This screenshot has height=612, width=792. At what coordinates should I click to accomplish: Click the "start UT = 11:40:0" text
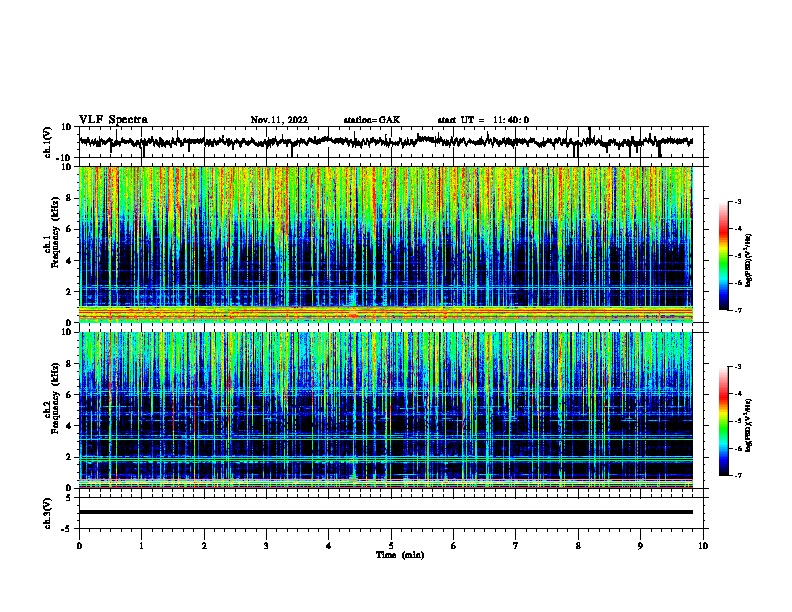point(483,120)
